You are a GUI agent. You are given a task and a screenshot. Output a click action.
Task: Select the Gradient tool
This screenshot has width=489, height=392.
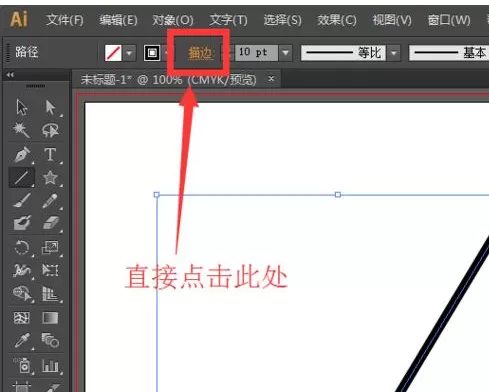[50, 318]
